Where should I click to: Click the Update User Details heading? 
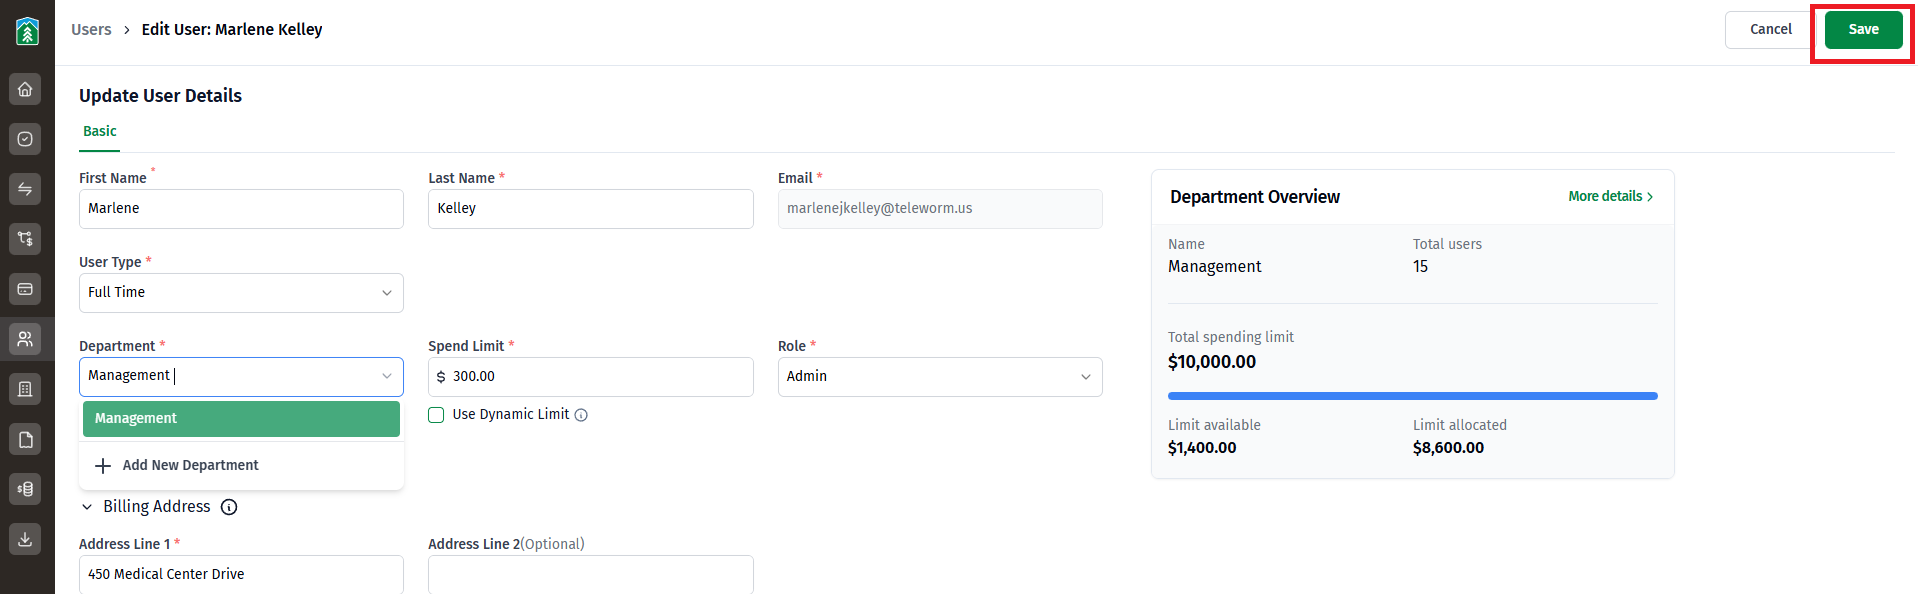click(160, 96)
